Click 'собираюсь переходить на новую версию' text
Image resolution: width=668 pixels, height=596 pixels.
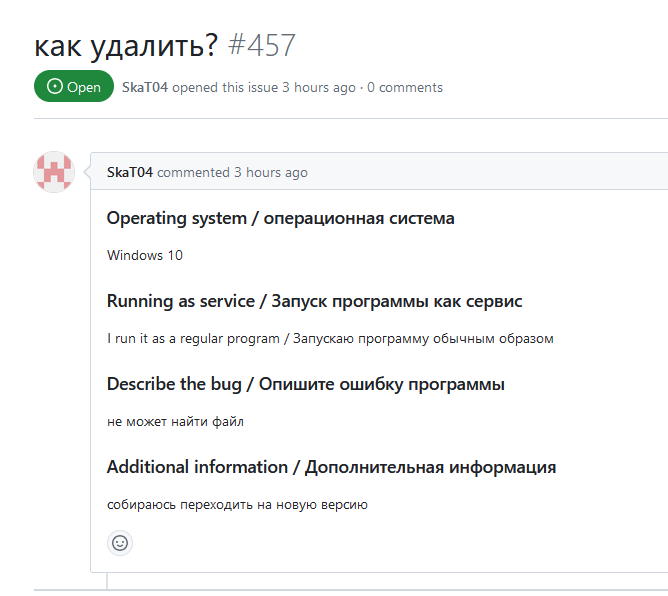237,505
